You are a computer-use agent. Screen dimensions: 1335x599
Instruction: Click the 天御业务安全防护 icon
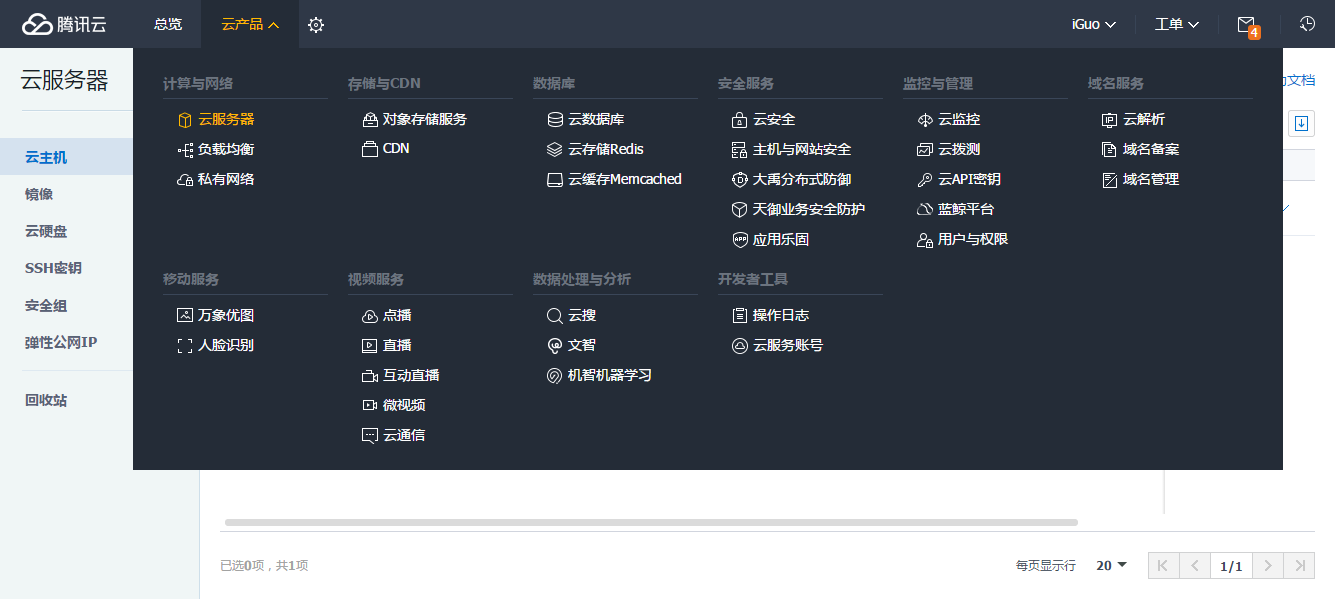[x=739, y=209]
